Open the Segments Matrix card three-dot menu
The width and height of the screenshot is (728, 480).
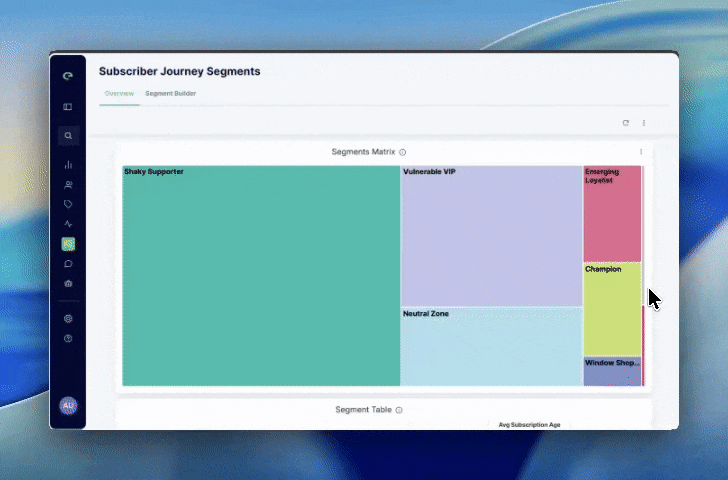641,152
